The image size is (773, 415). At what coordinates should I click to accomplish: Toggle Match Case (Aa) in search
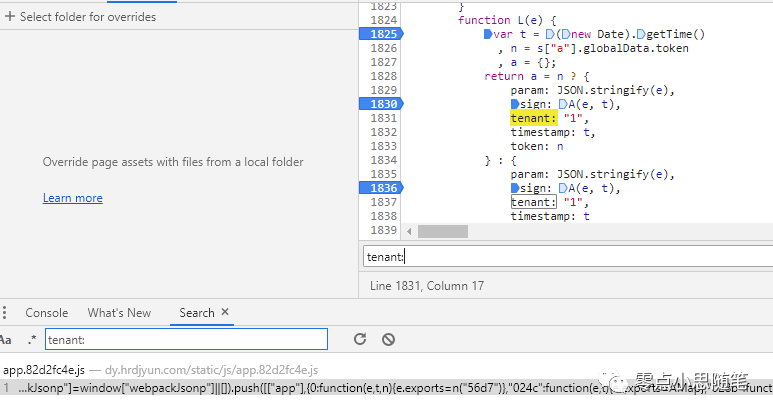(5, 340)
